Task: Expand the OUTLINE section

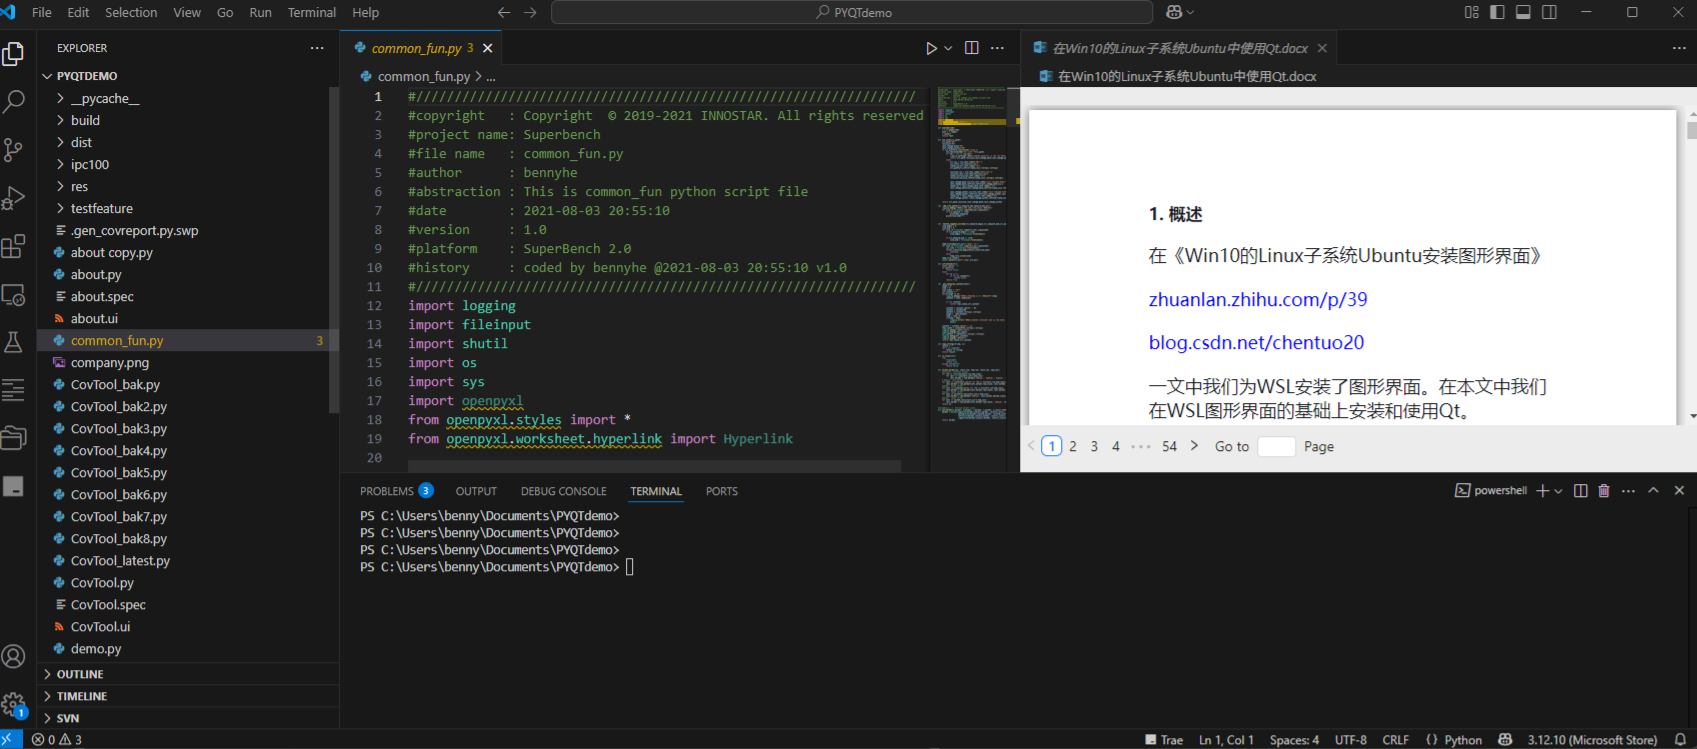Action: [x=80, y=674]
